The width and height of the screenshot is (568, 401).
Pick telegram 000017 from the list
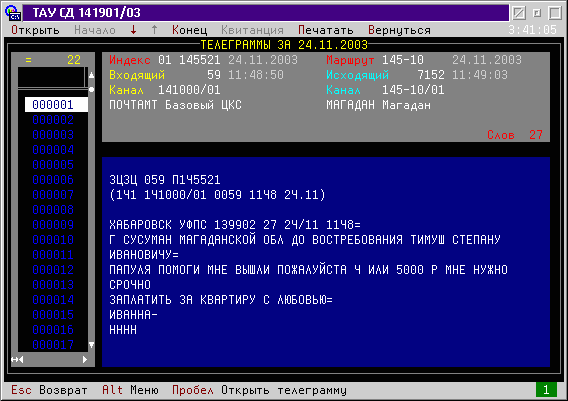point(53,344)
